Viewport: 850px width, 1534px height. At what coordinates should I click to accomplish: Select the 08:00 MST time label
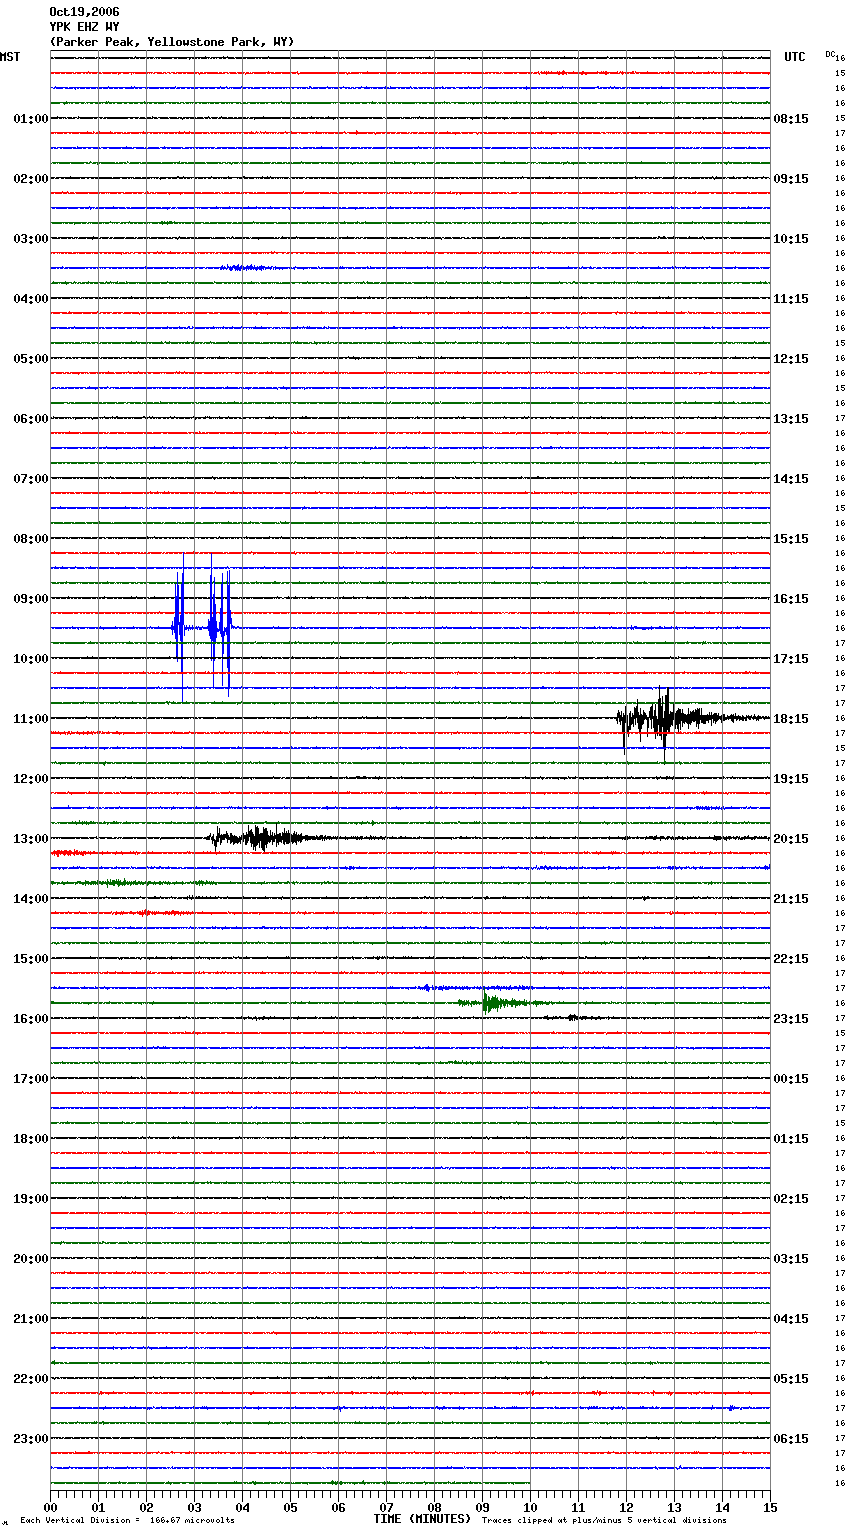31,539
